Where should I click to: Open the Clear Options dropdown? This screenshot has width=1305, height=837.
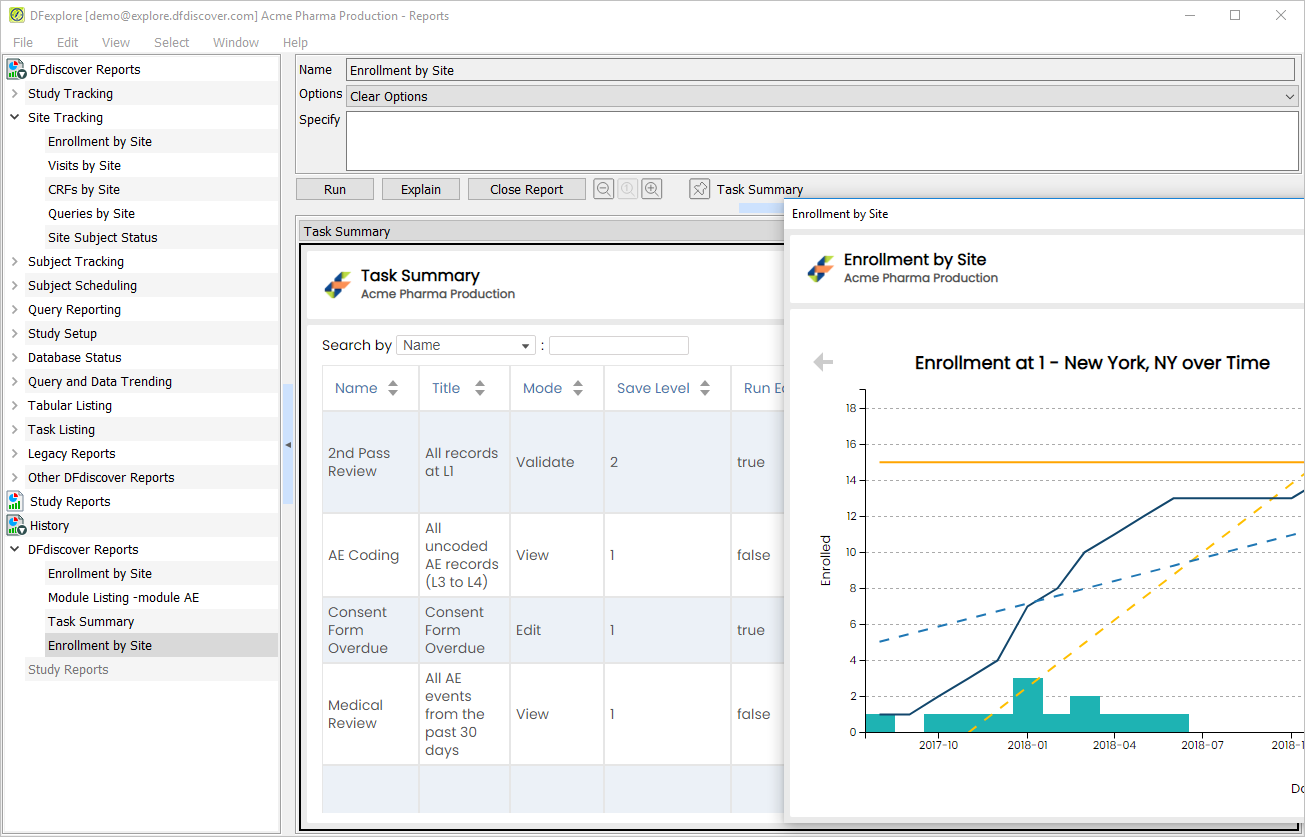tap(822, 96)
